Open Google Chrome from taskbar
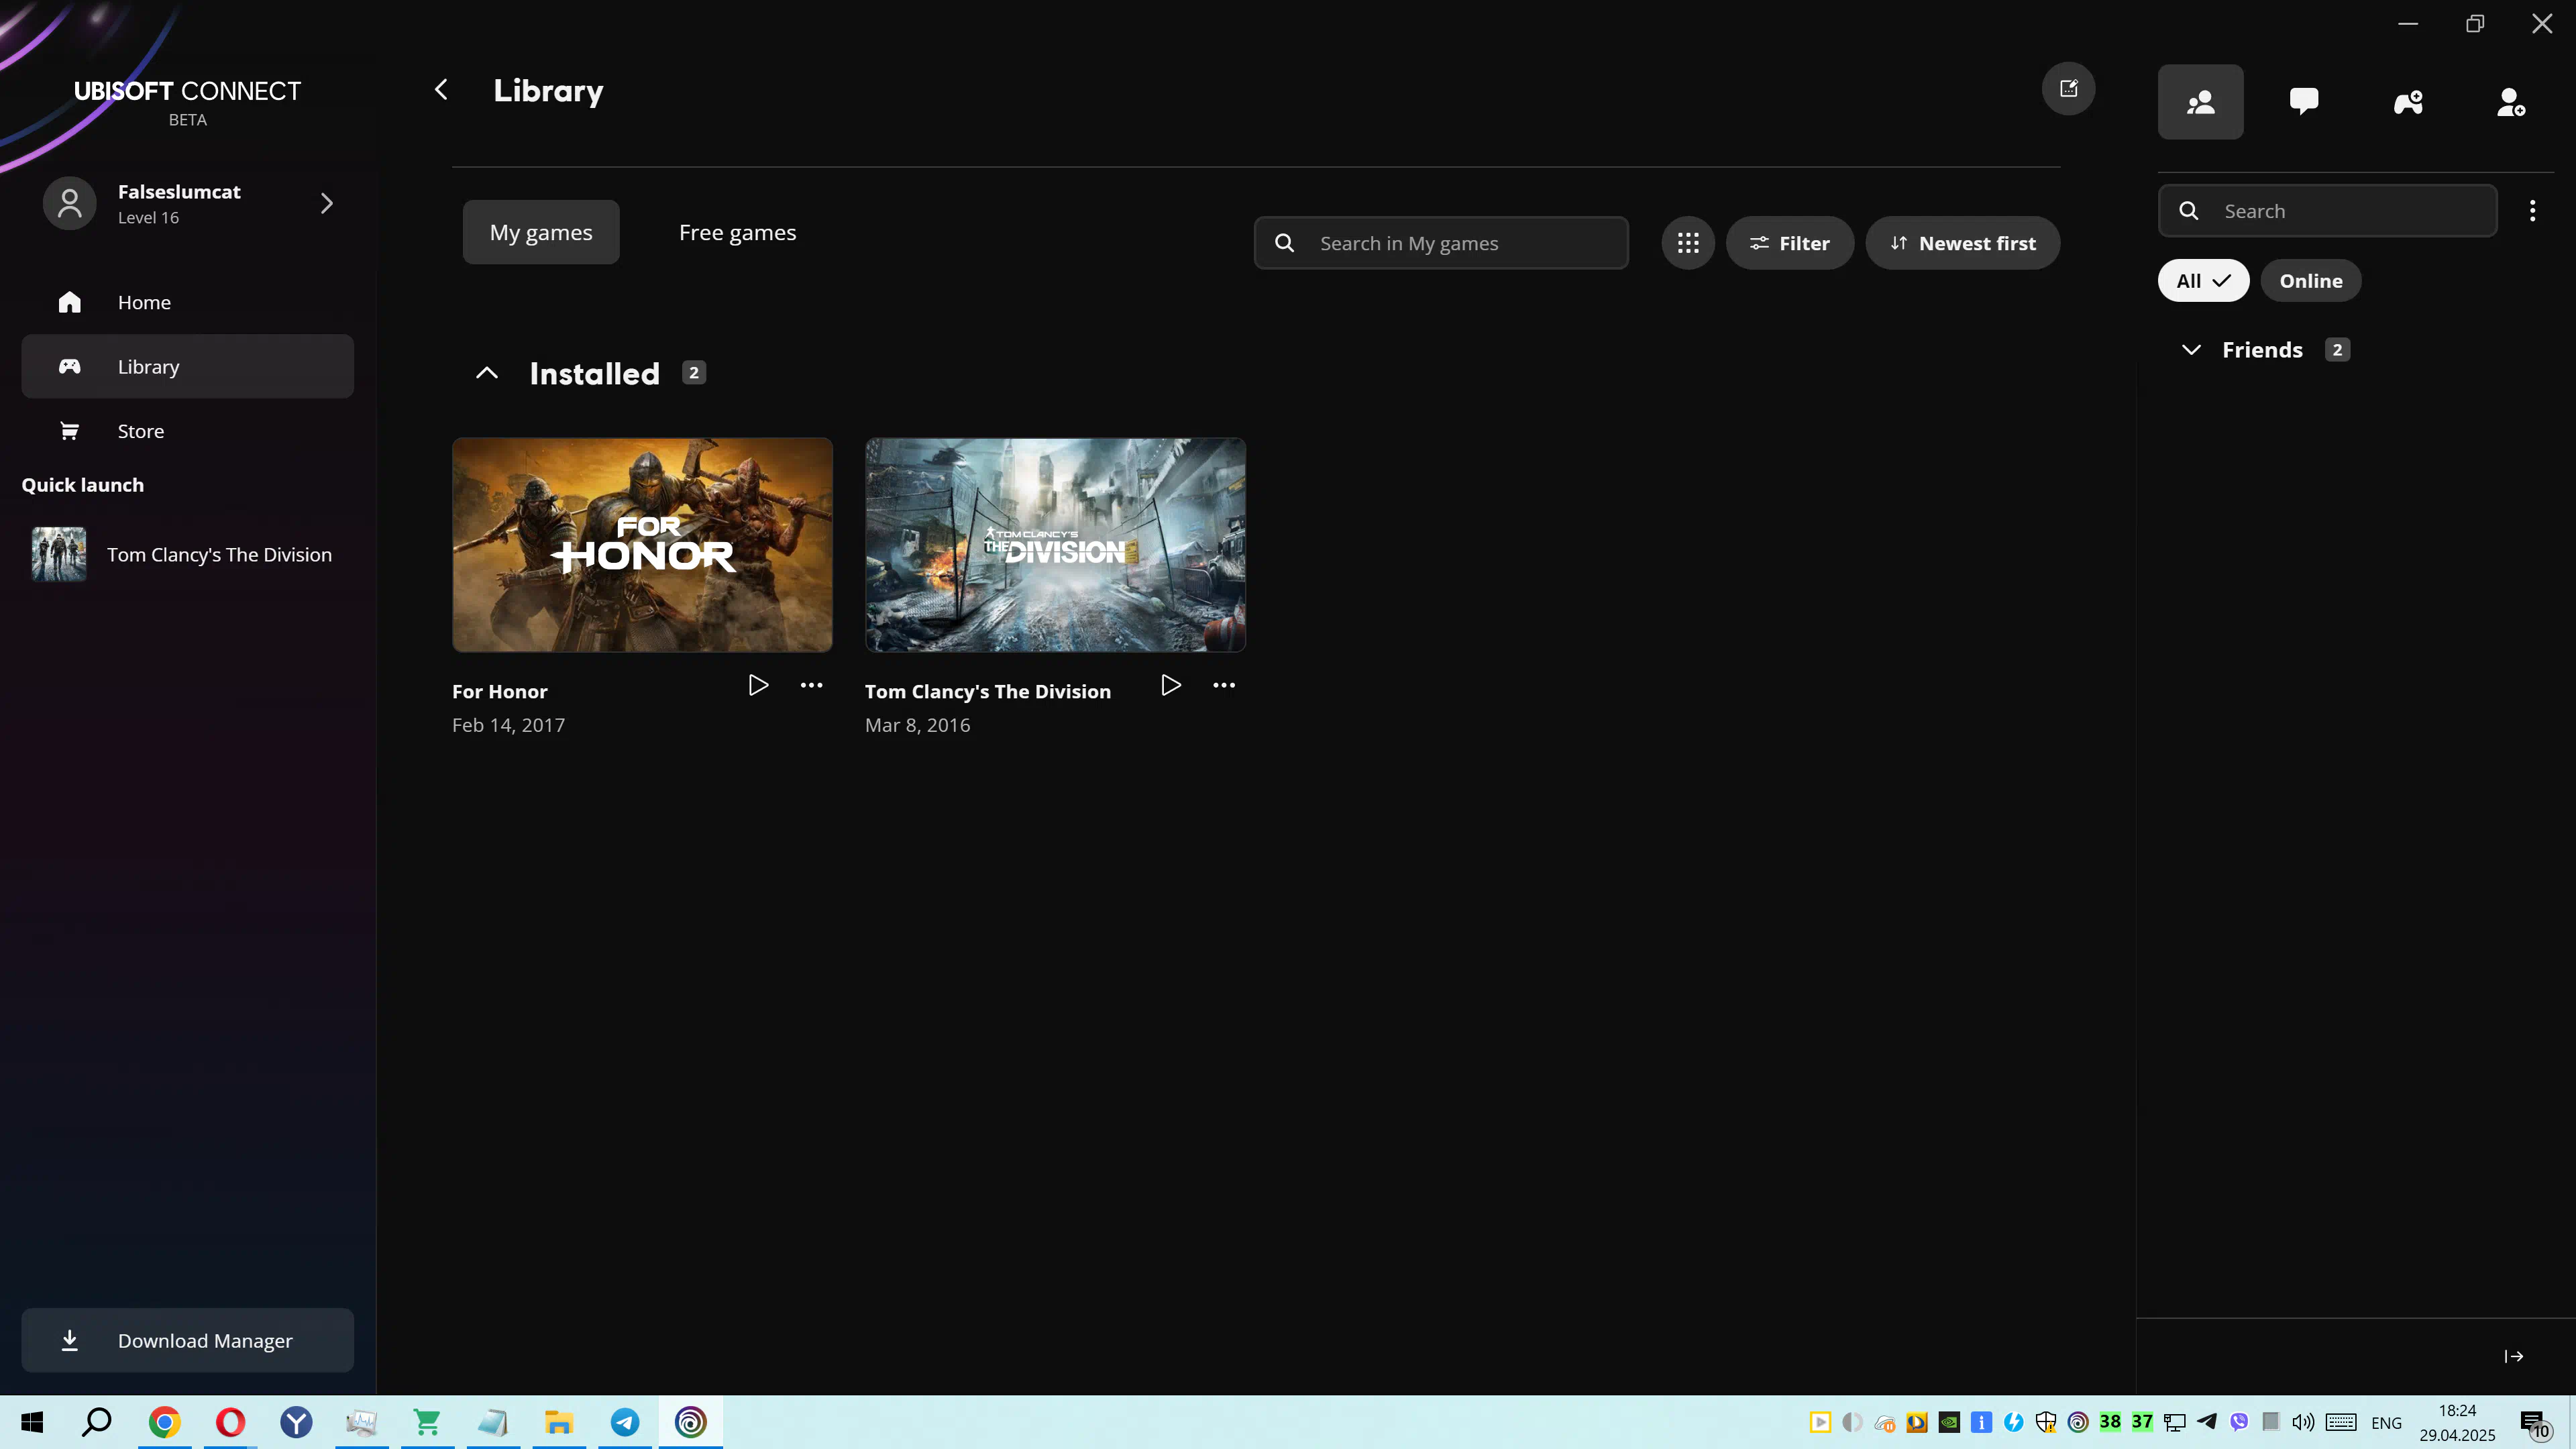2576x1449 pixels. click(165, 1422)
